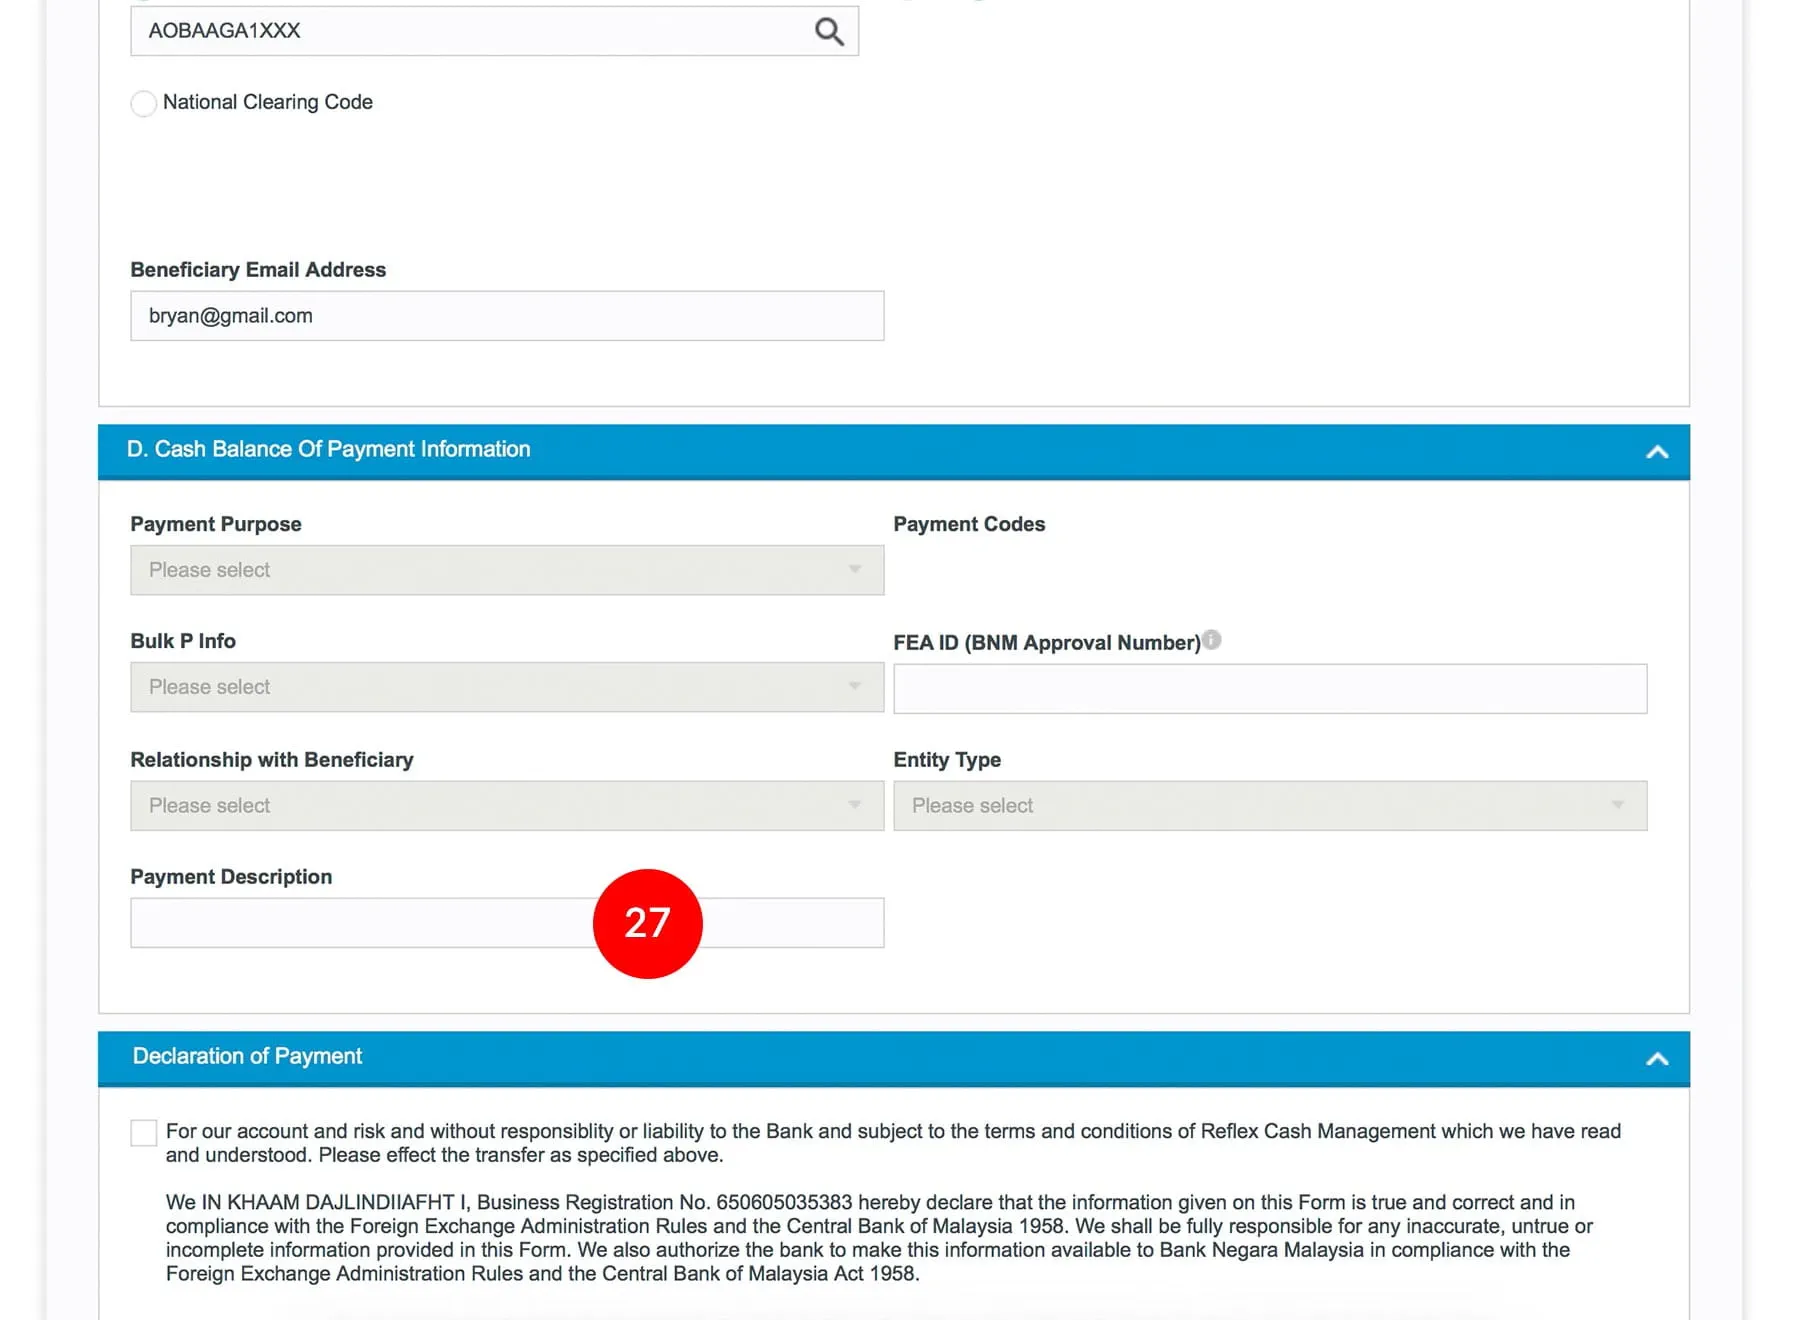This screenshot has width=1800, height=1320.
Task: Expand the Relationship with Beneficiary dropdown
Action: (506, 806)
